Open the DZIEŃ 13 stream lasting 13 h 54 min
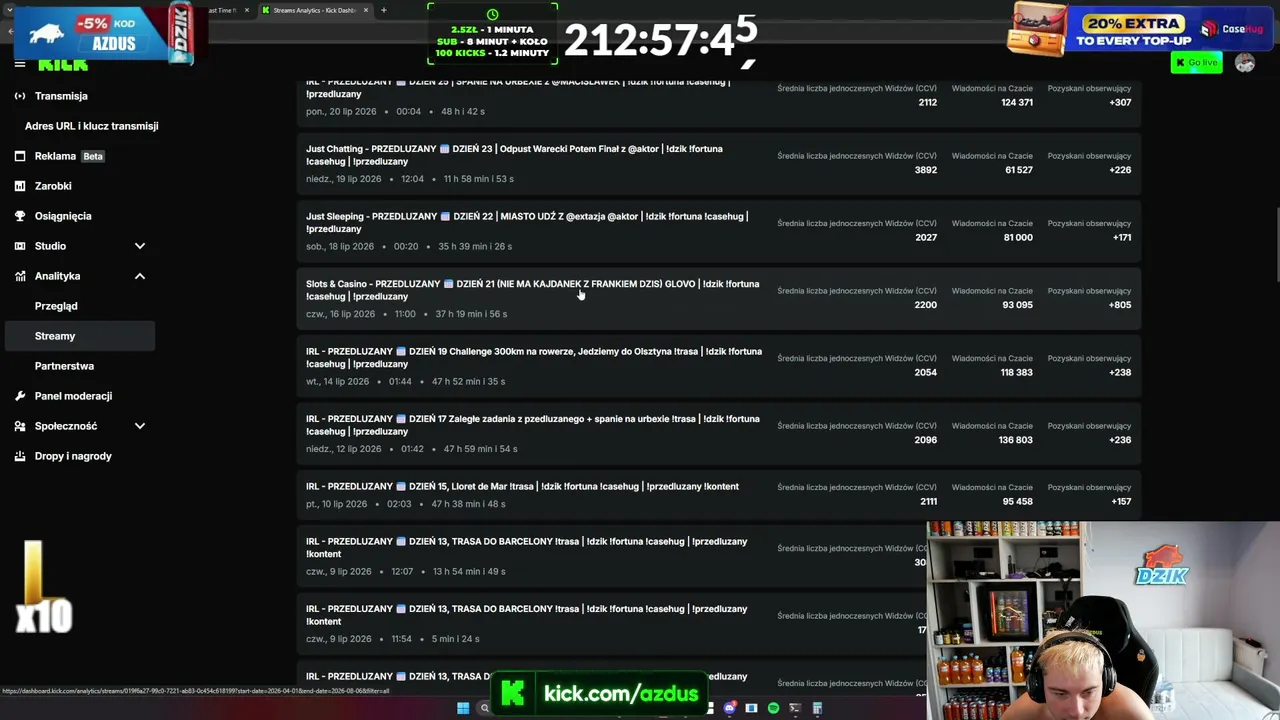The image size is (1280, 720). (x=612, y=555)
